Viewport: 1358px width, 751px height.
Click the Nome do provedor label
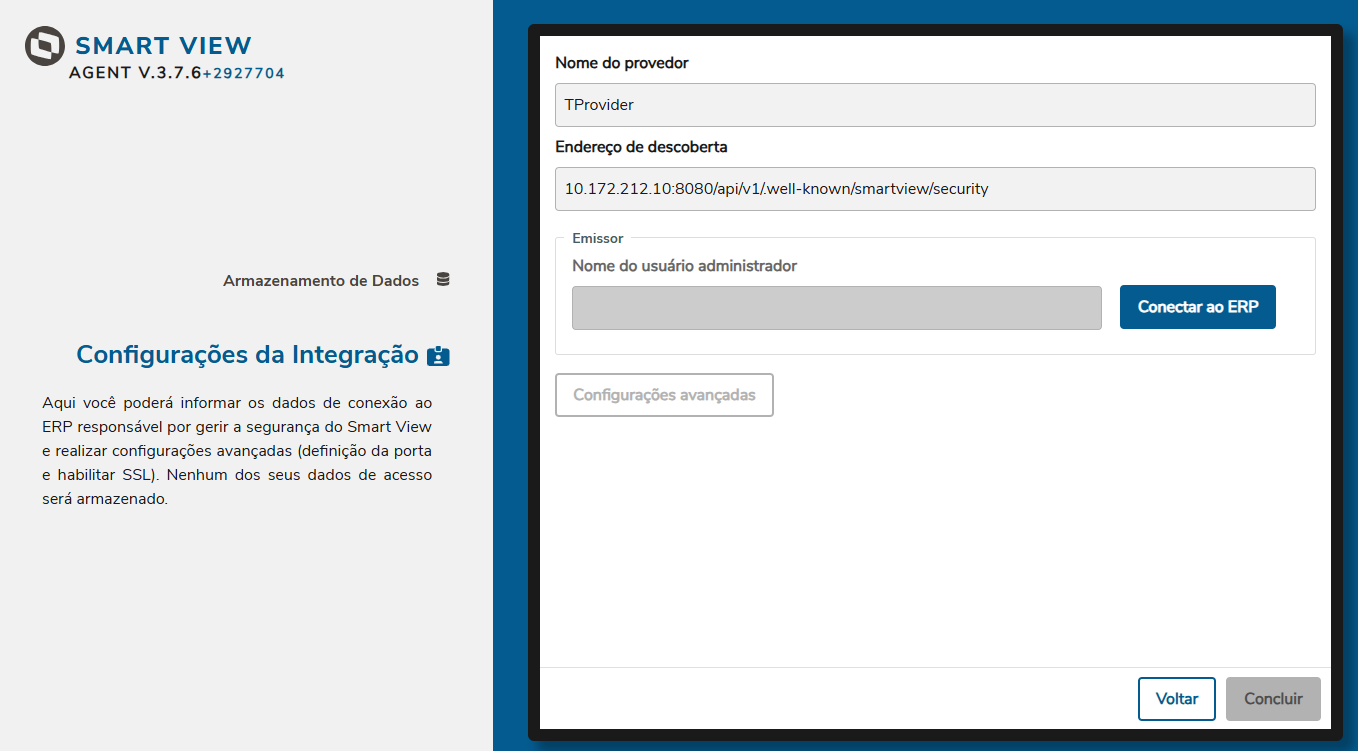pyautogui.click(x=622, y=63)
